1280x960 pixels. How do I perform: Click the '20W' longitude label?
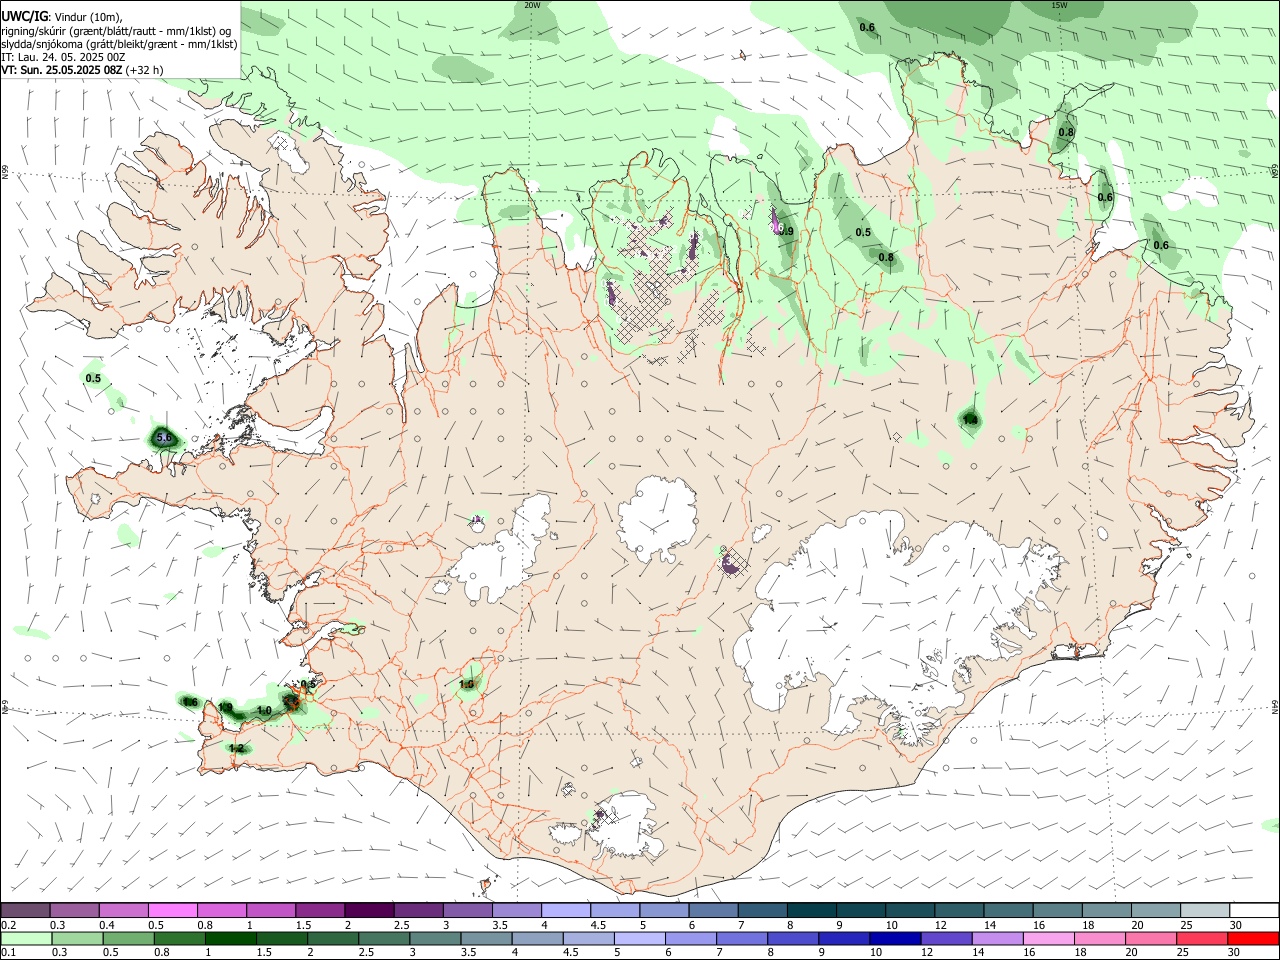click(531, 5)
